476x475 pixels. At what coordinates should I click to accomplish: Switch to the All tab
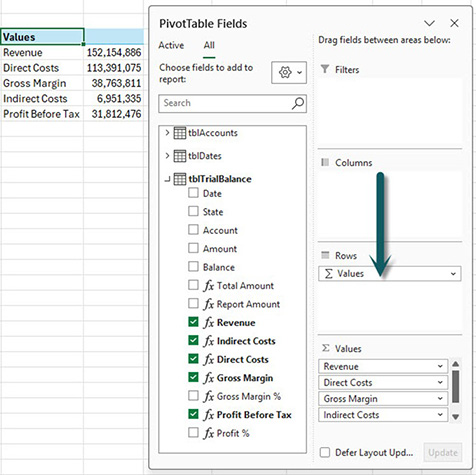coord(209,45)
